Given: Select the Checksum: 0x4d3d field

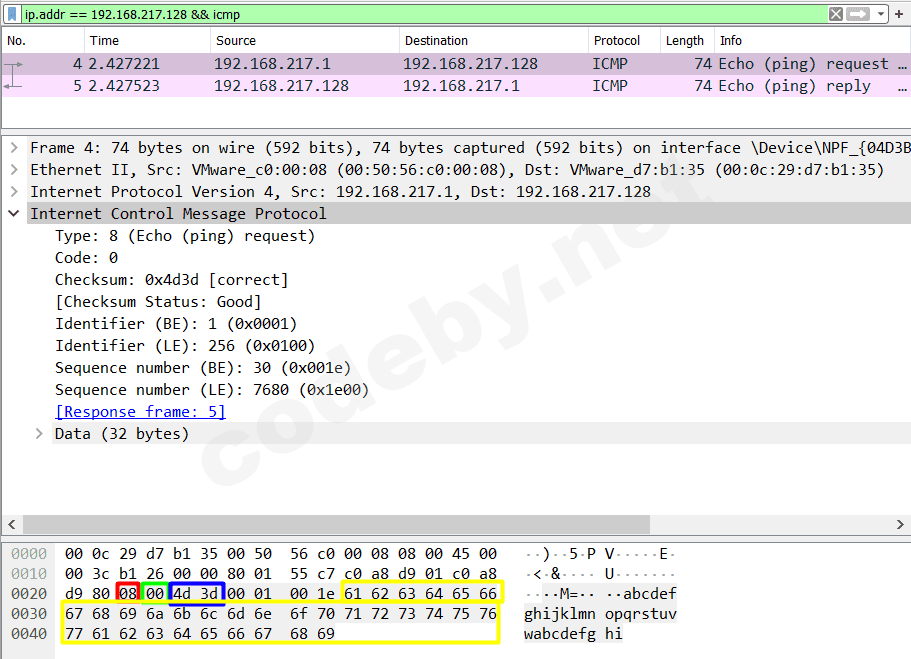Looking at the screenshot, I should coord(171,280).
